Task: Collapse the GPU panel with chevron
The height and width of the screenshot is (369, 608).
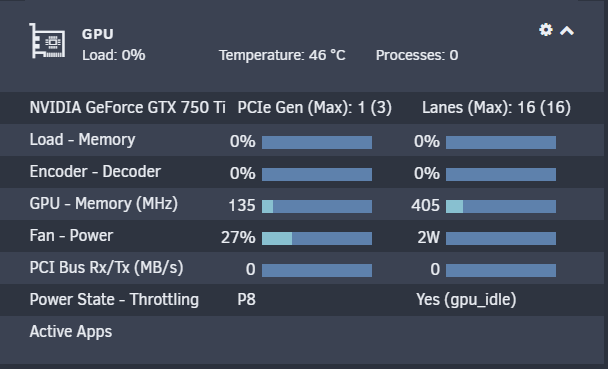Action: (x=567, y=31)
